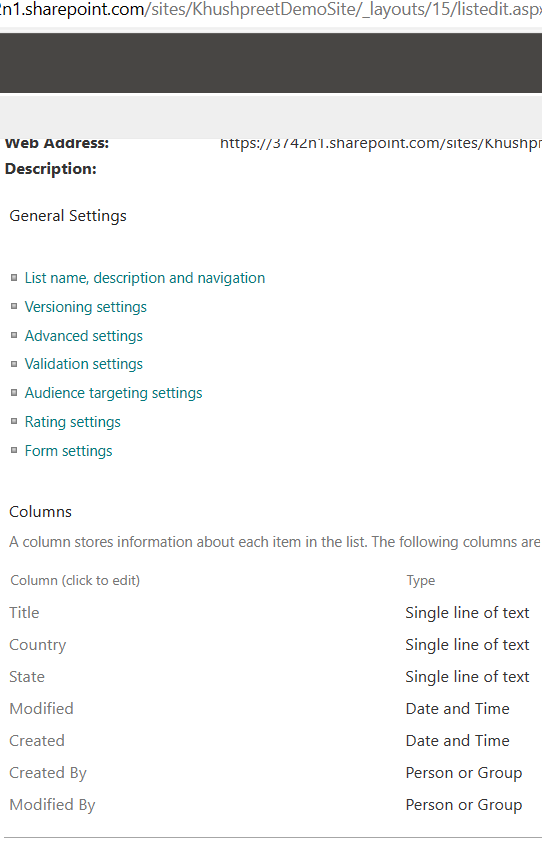Select the Modified column
The width and height of the screenshot is (542, 842).
click(41, 709)
